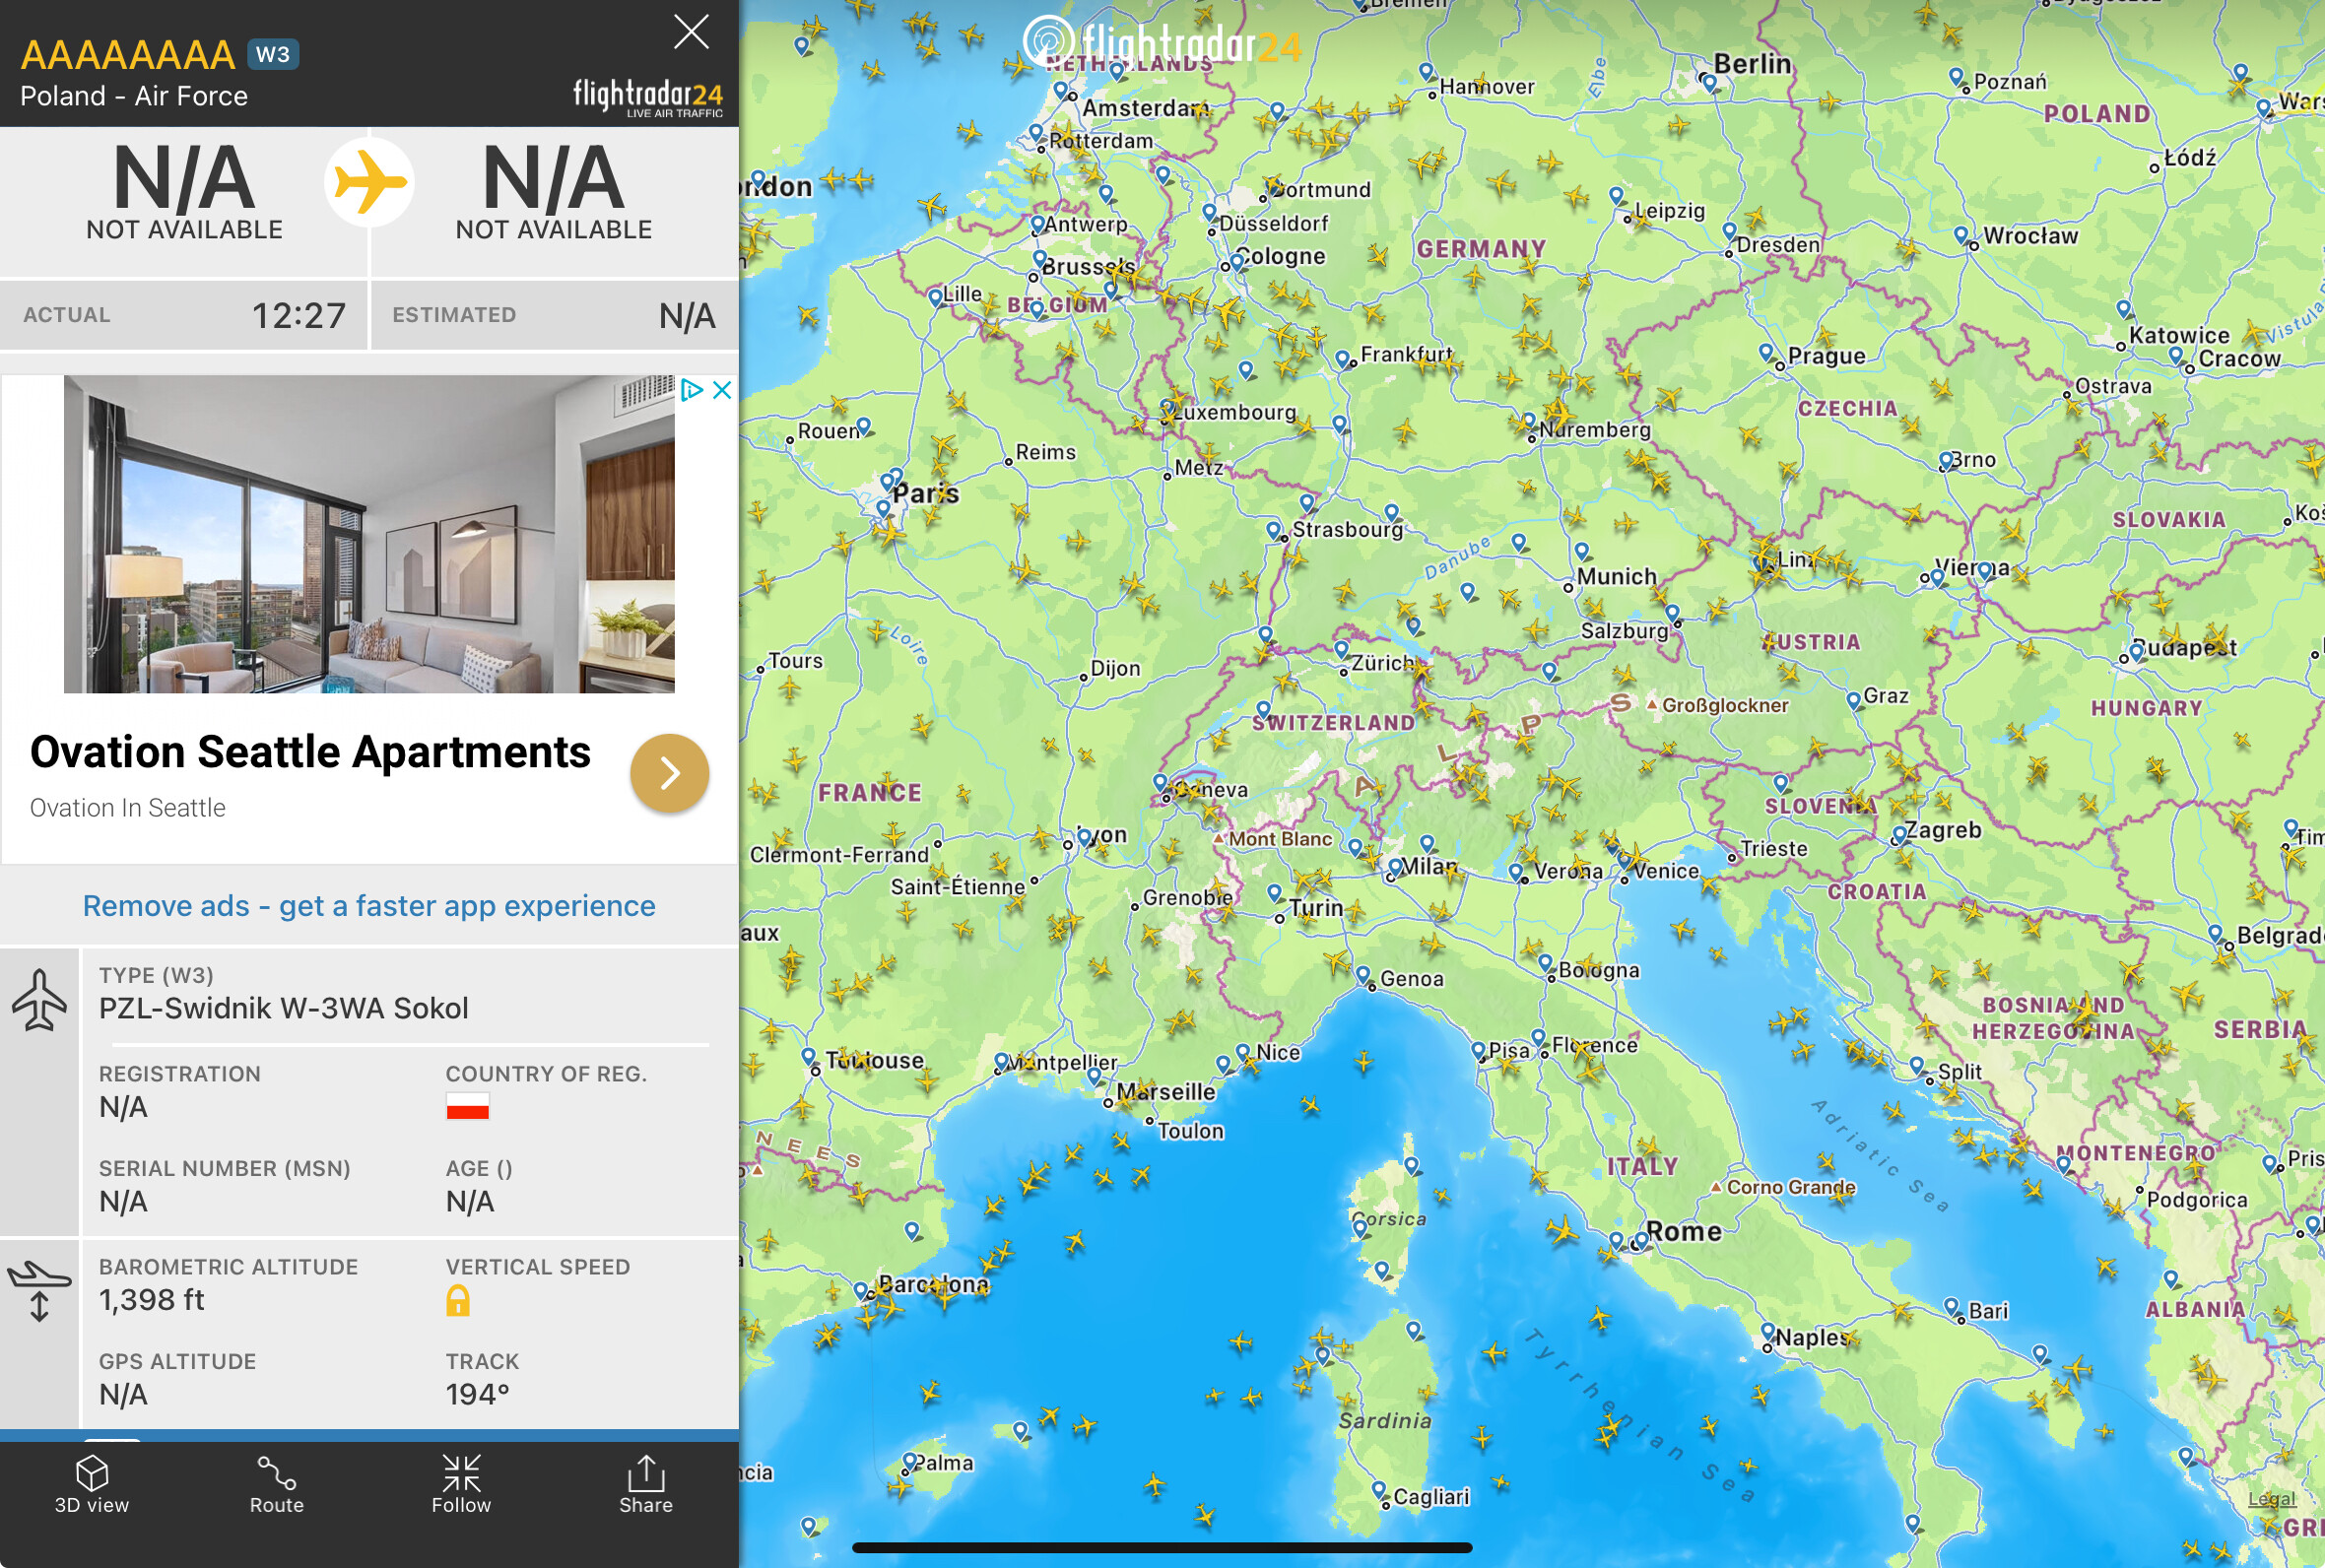Select the Rome city label
The height and width of the screenshot is (1568, 2325).
[x=1684, y=1231]
